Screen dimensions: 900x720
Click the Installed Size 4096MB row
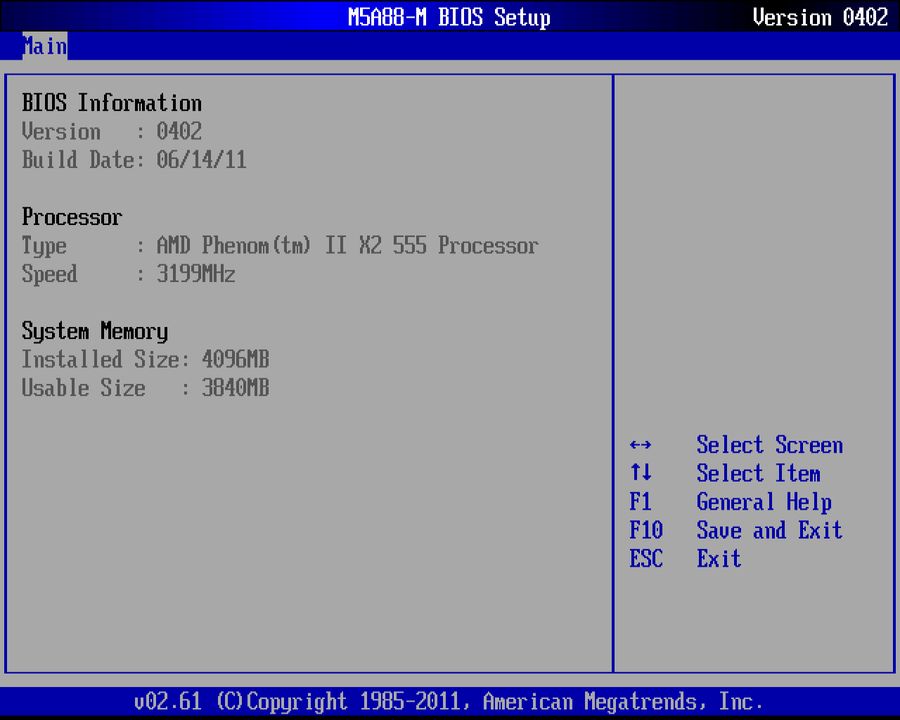click(x=146, y=359)
